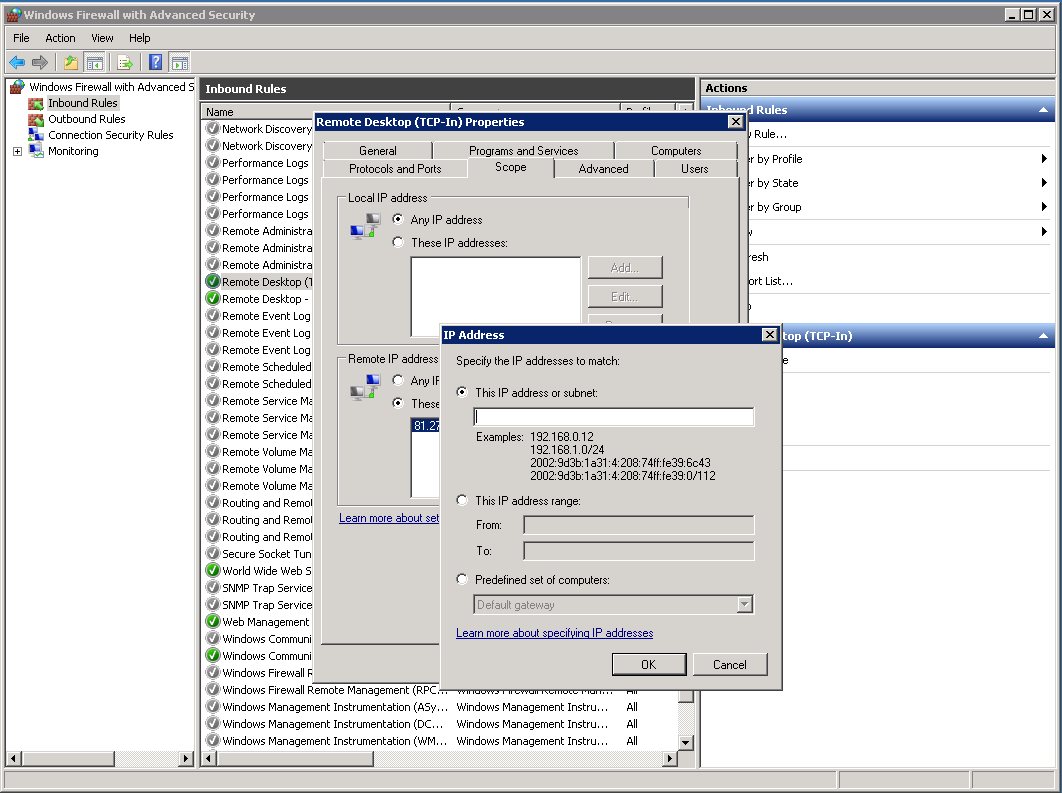Switch to the General tab

click(x=378, y=150)
